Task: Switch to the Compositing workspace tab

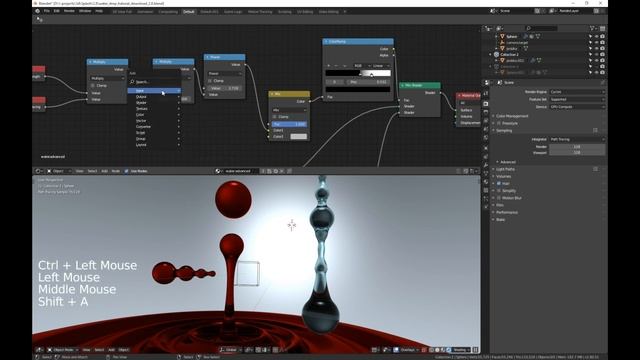Action: click(168, 12)
